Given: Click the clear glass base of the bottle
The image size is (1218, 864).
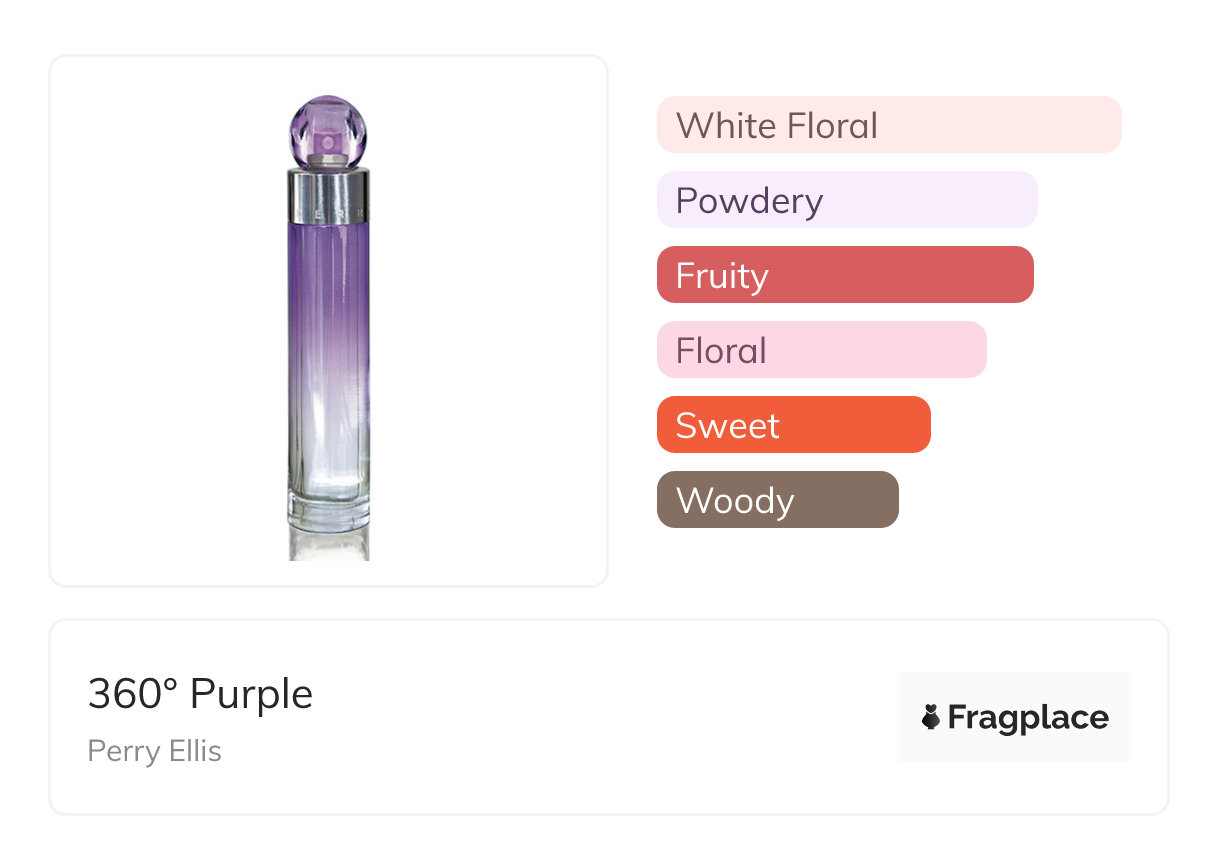Looking at the screenshot, I should click(x=328, y=505).
